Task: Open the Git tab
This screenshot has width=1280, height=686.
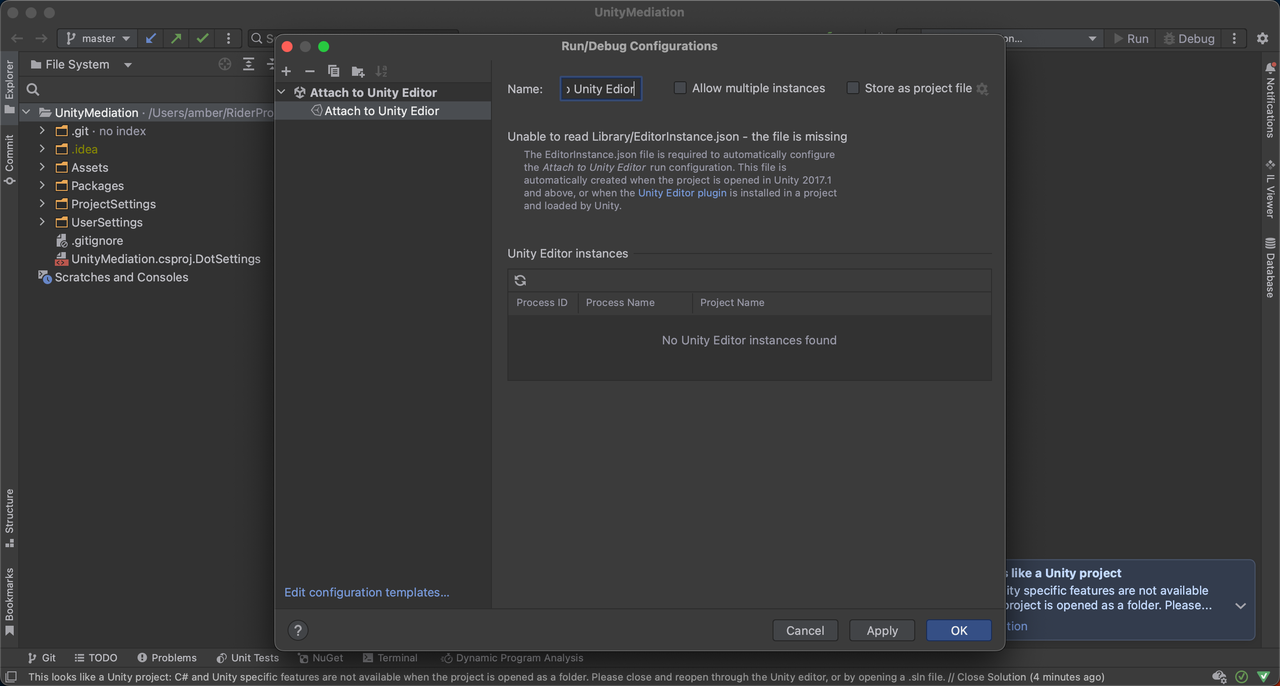Action: (42, 658)
